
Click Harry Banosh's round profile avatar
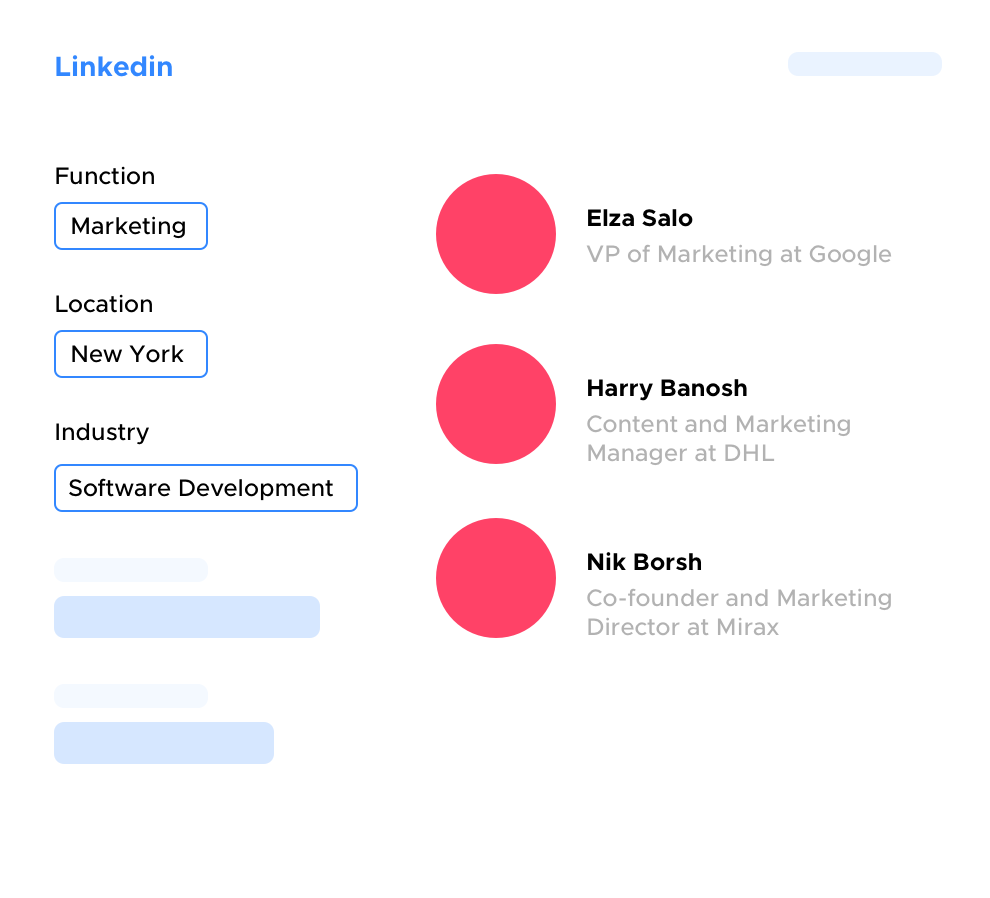pos(496,404)
